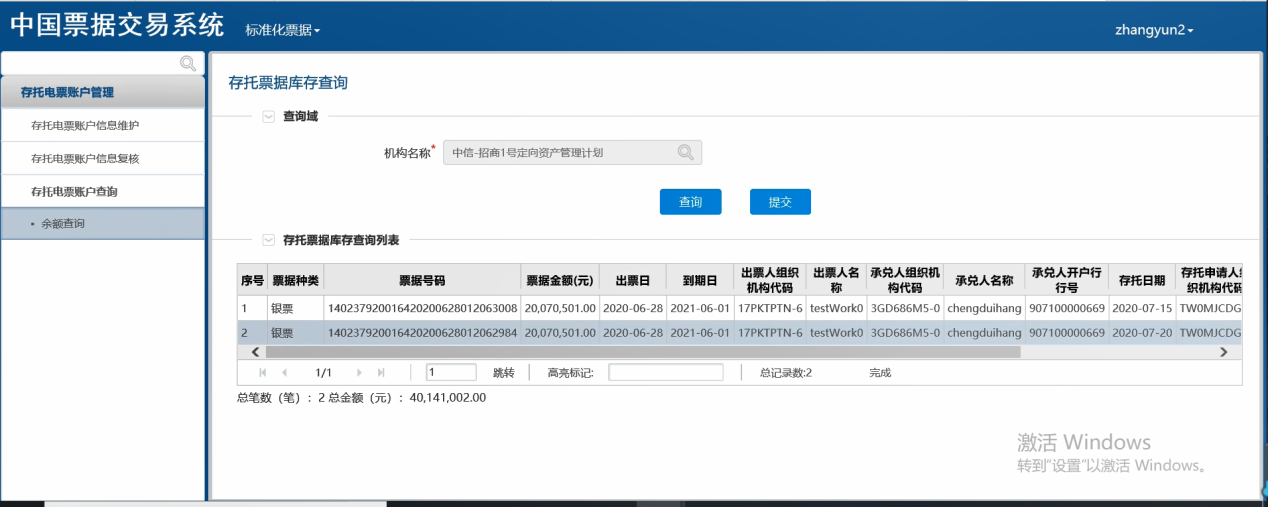Viewport: 1268px width, 507px height.
Task: Click the 存托日期 column header
Action: 1142,281
